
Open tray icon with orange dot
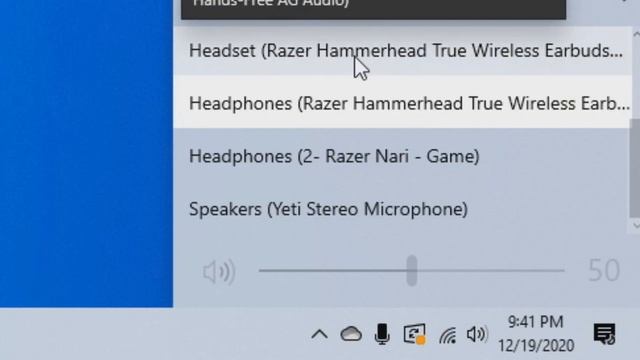coord(415,334)
